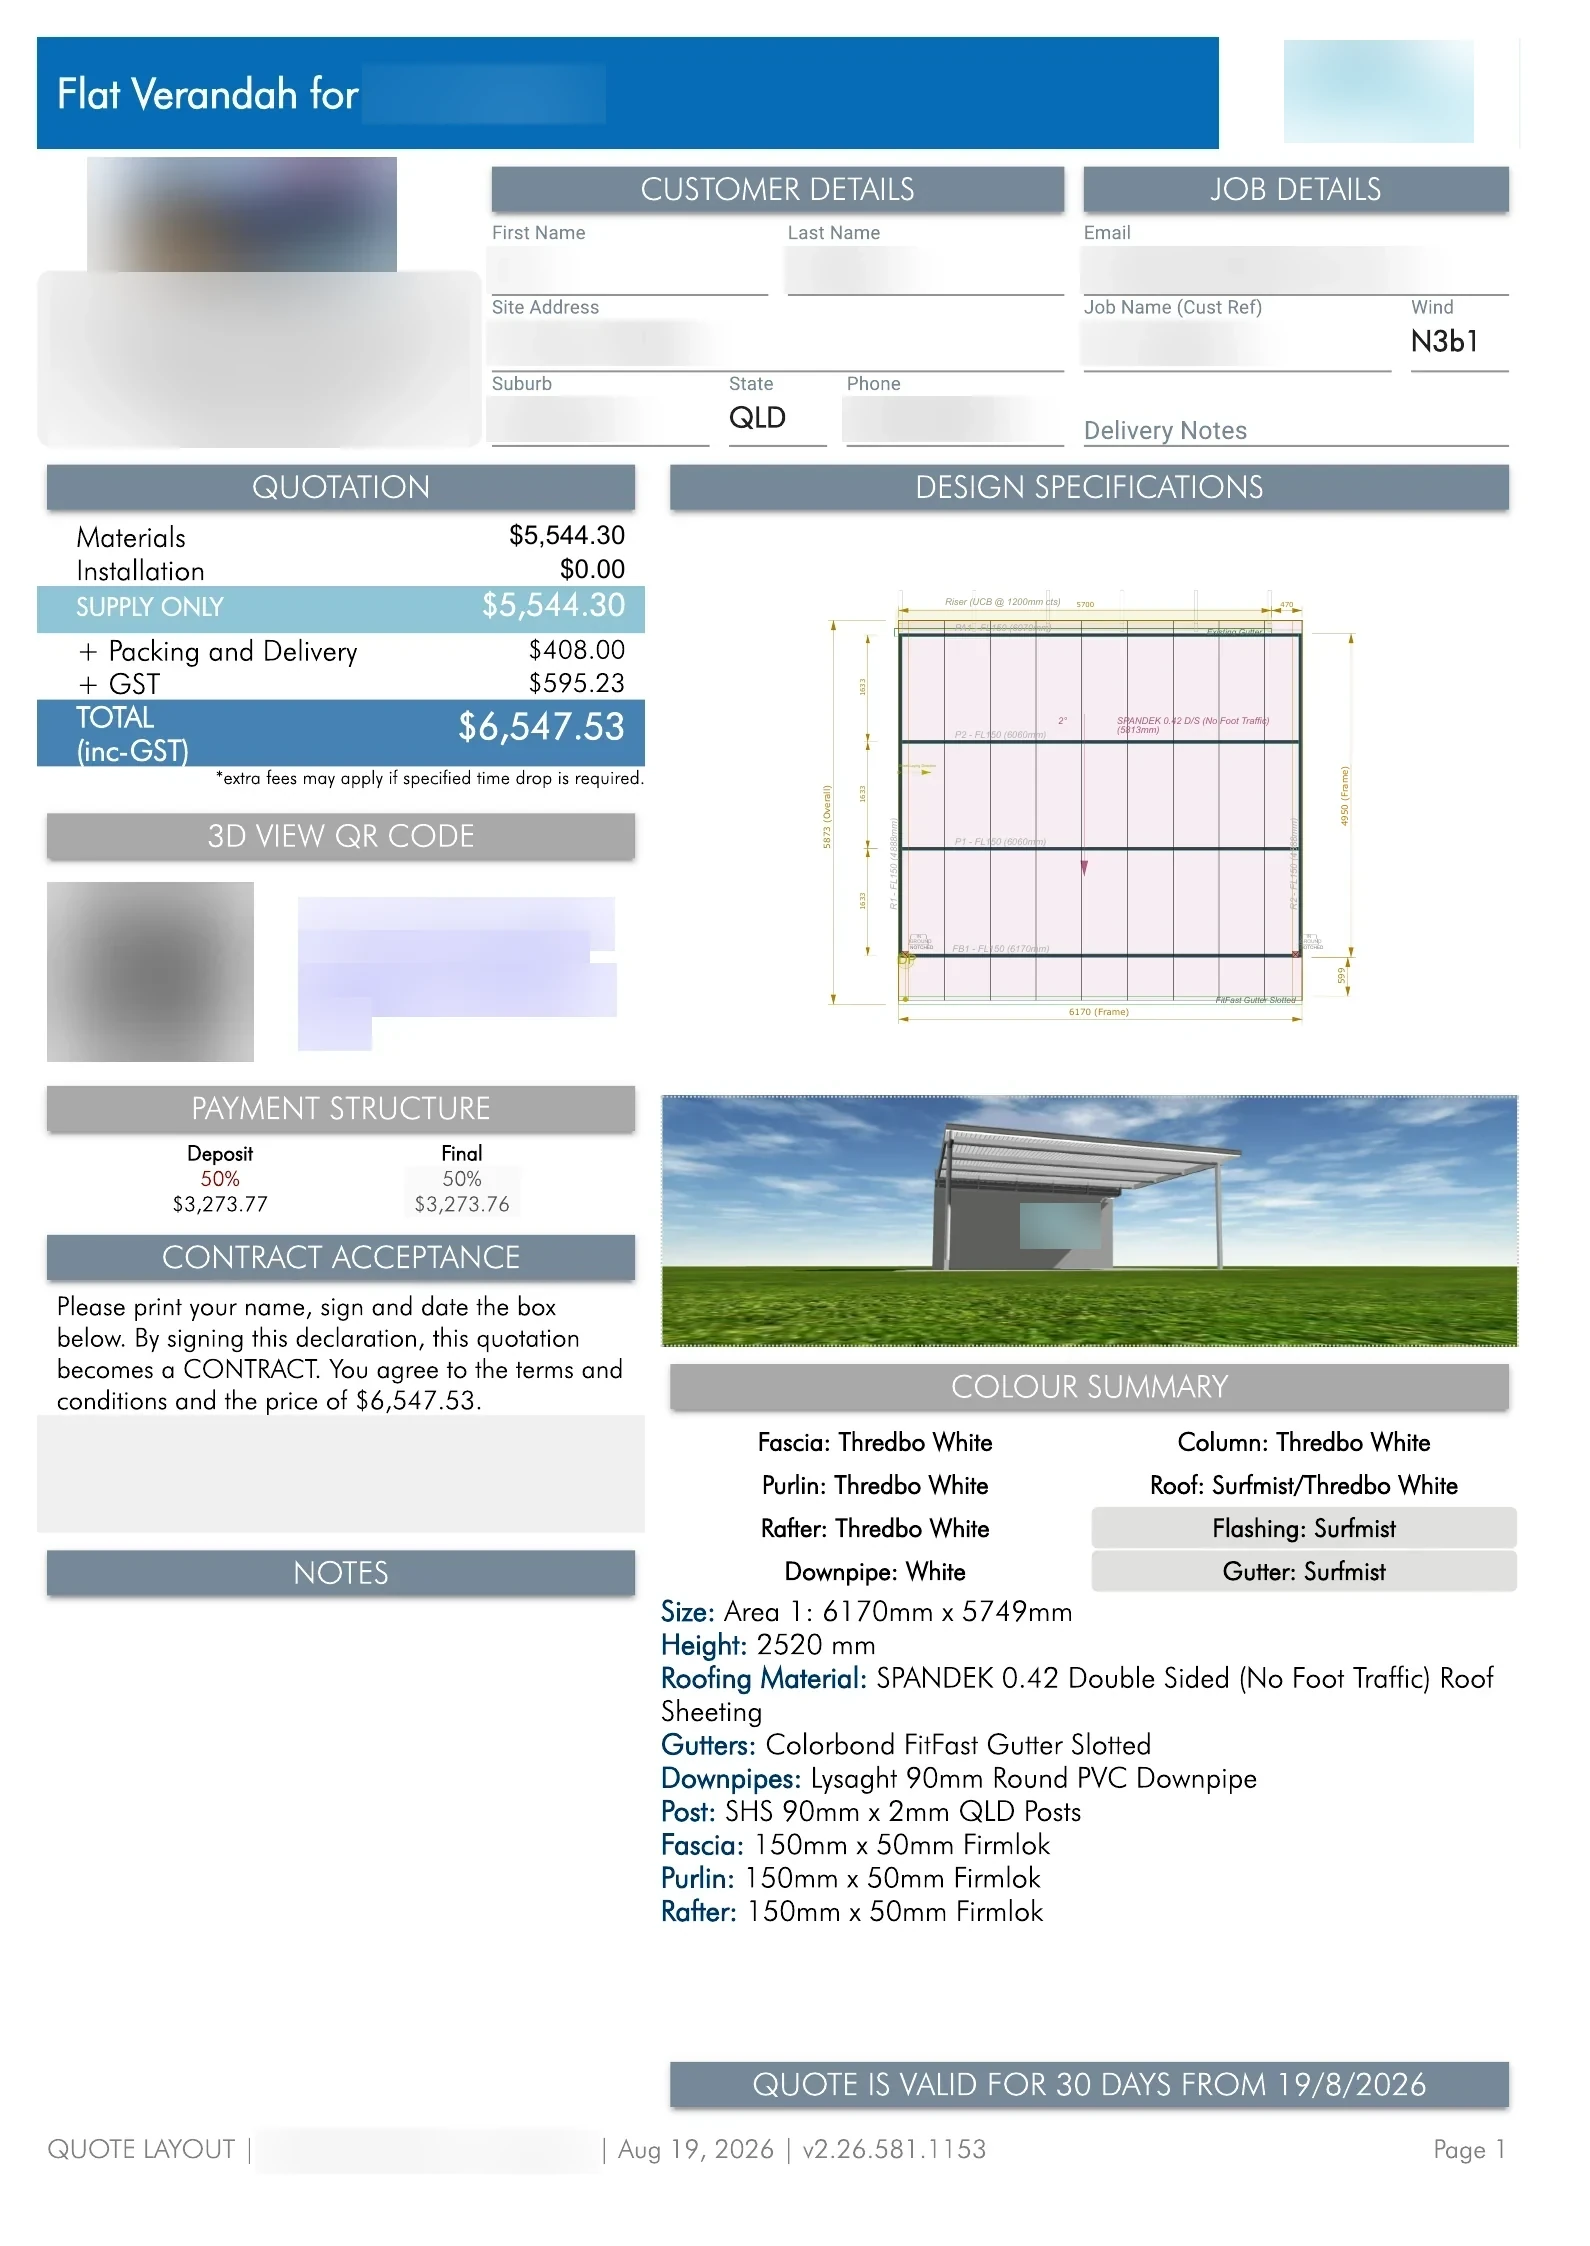The image size is (1590, 2246).
Task: Click the quote validity banner
Action: click(x=1089, y=2084)
